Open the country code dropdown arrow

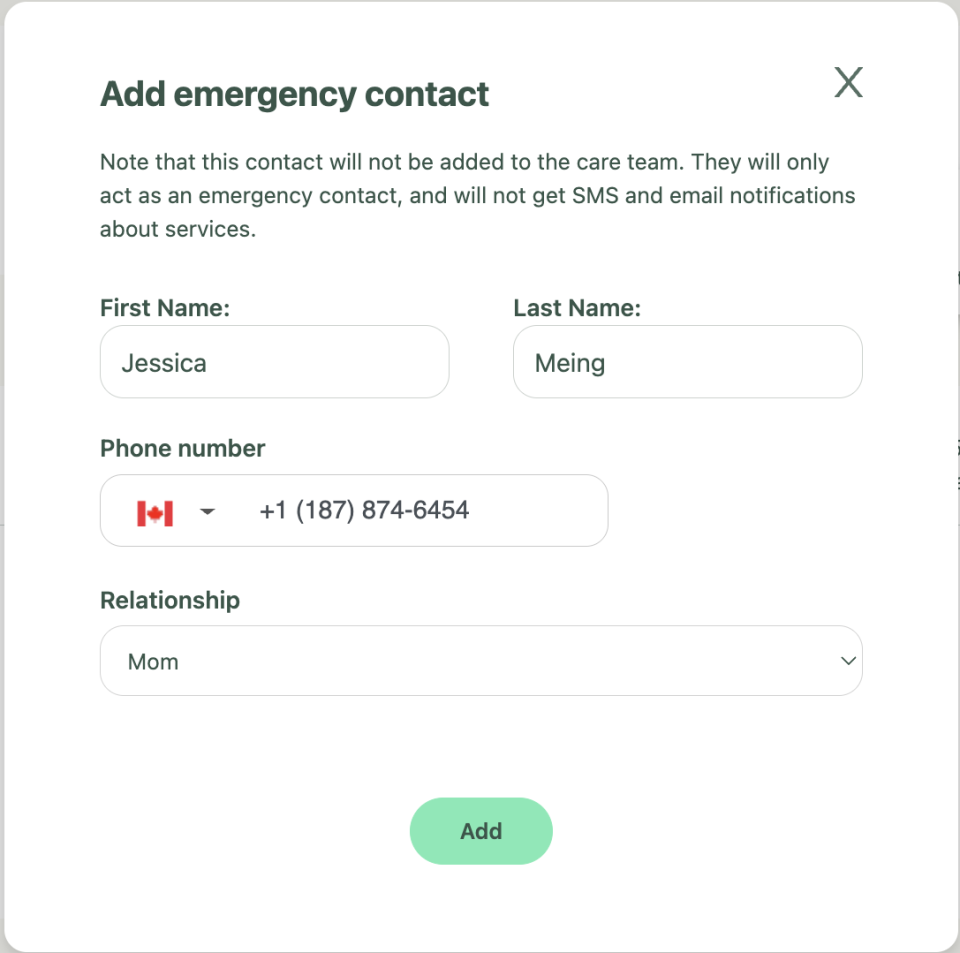pyautogui.click(x=207, y=512)
